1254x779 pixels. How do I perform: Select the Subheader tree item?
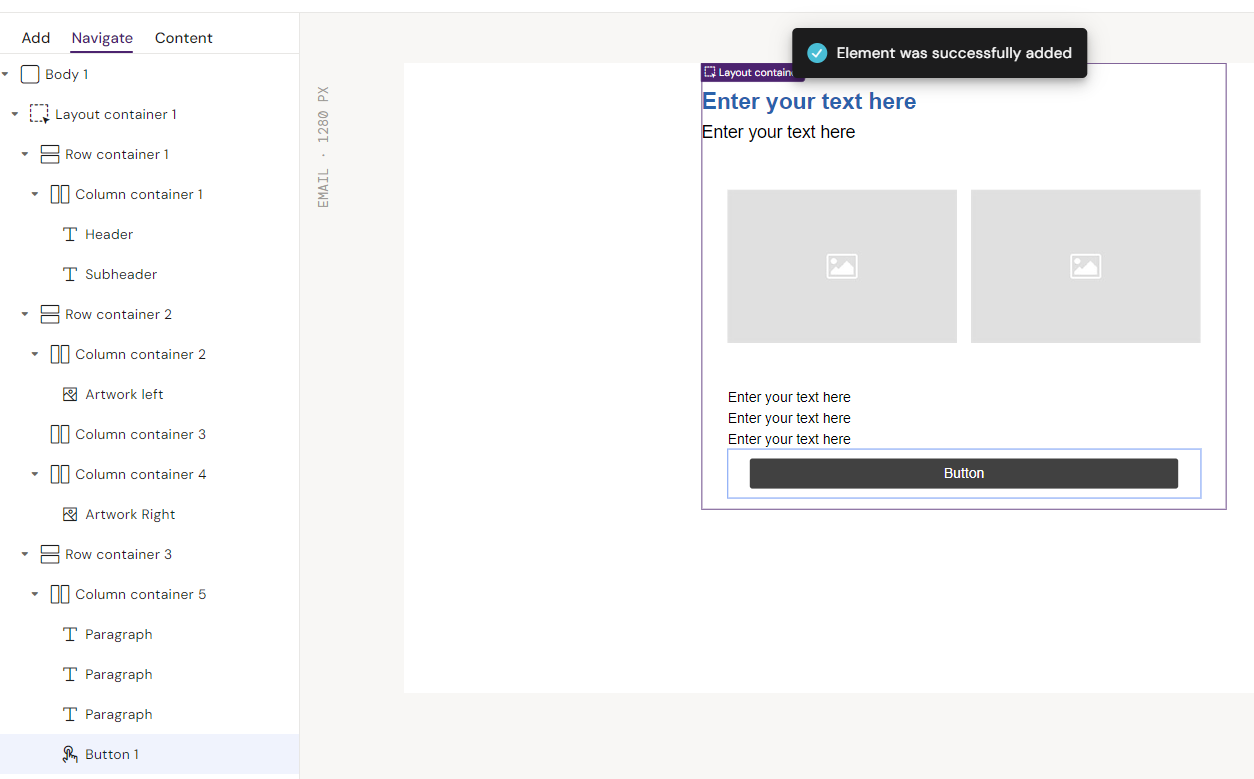[121, 274]
